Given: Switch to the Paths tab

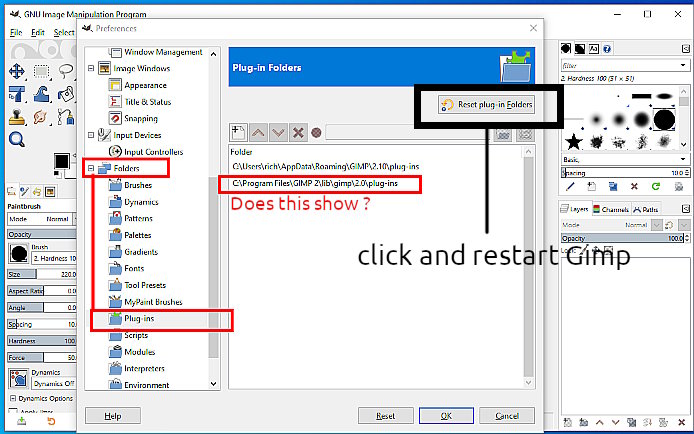Looking at the screenshot, I should coord(646,209).
